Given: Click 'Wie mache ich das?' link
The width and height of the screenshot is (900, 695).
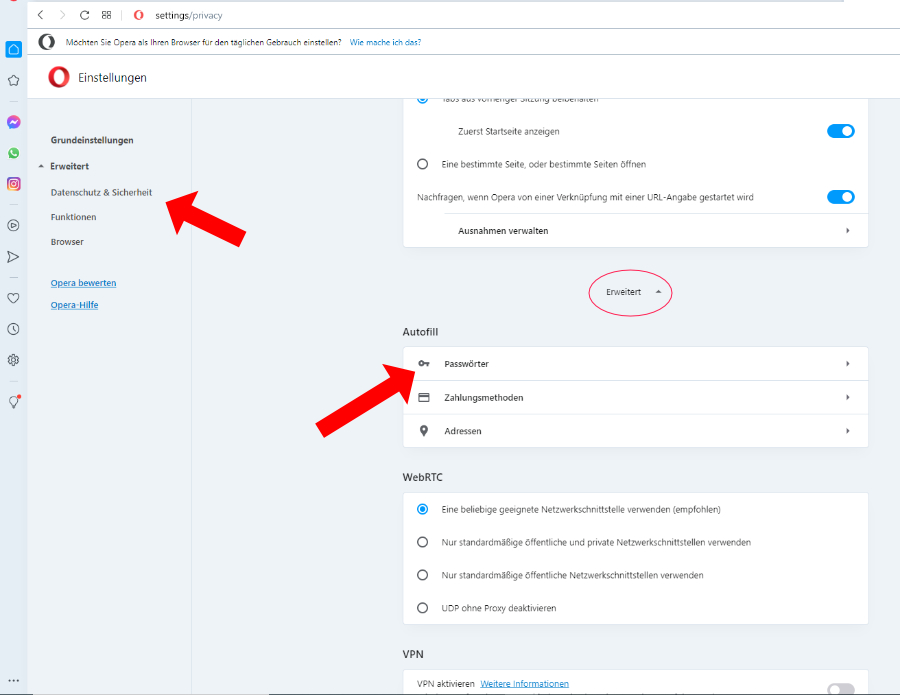Looking at the screenshot, I should (385, 43).
